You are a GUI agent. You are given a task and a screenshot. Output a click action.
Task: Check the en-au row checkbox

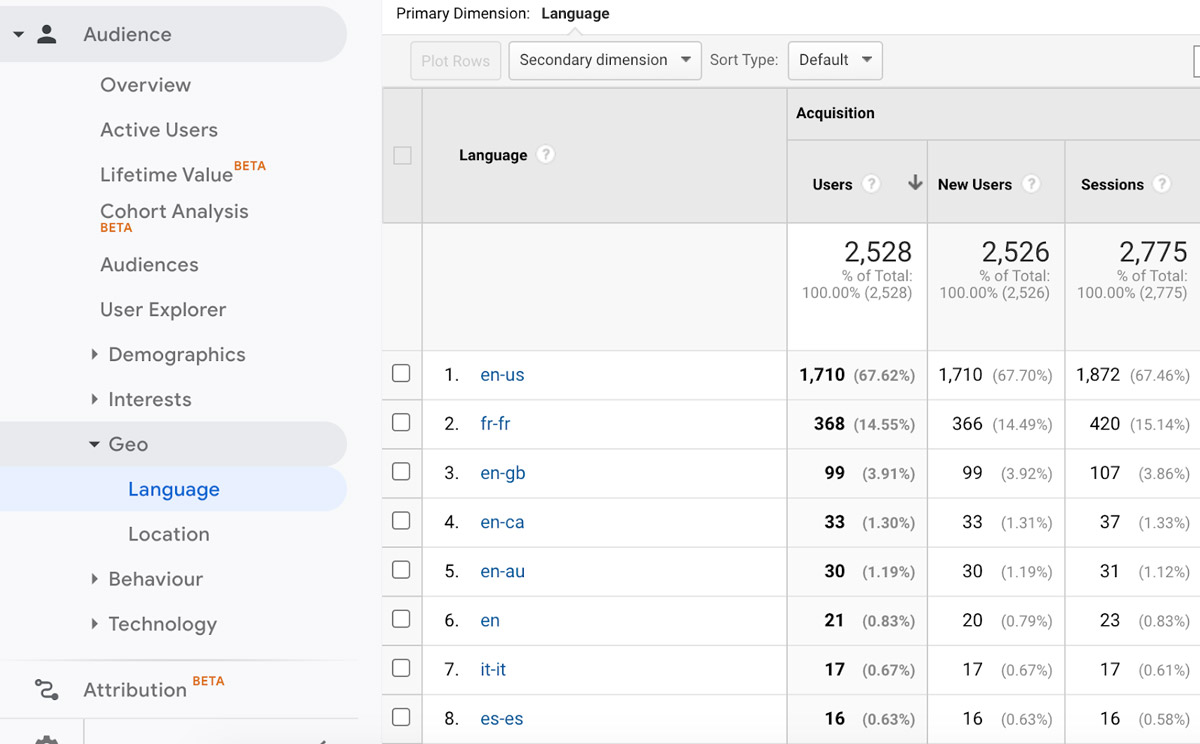(x=401, y=569)
